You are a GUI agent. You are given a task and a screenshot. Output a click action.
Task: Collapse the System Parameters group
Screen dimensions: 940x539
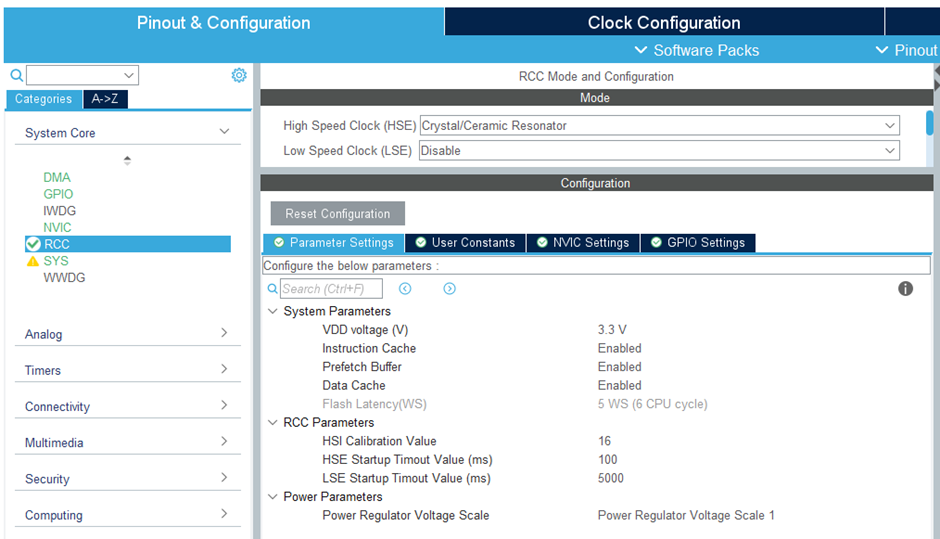pos(273,311)
